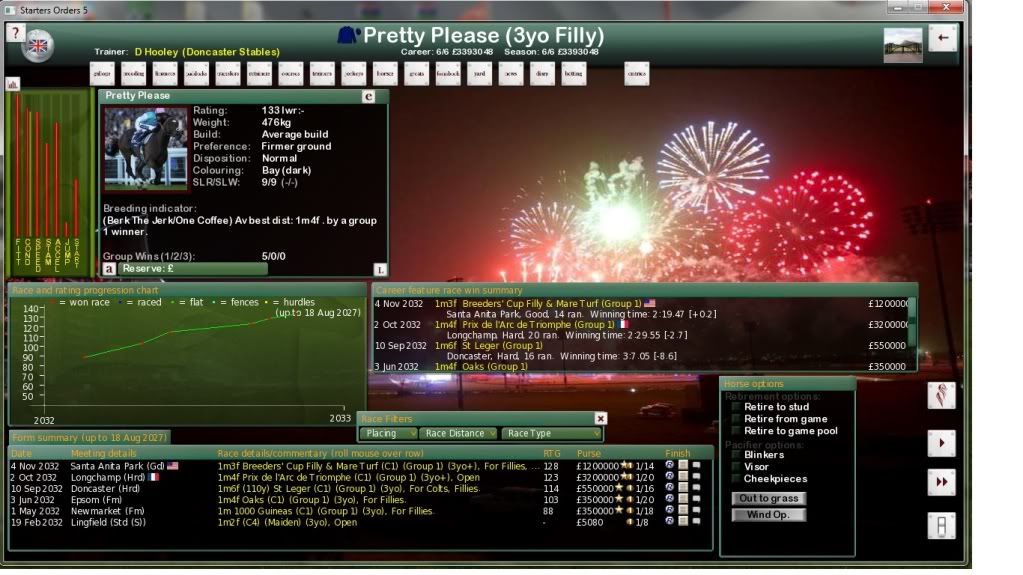Check Retire from game option
The image size is (1023, 575).
click(x=736, y=418)
